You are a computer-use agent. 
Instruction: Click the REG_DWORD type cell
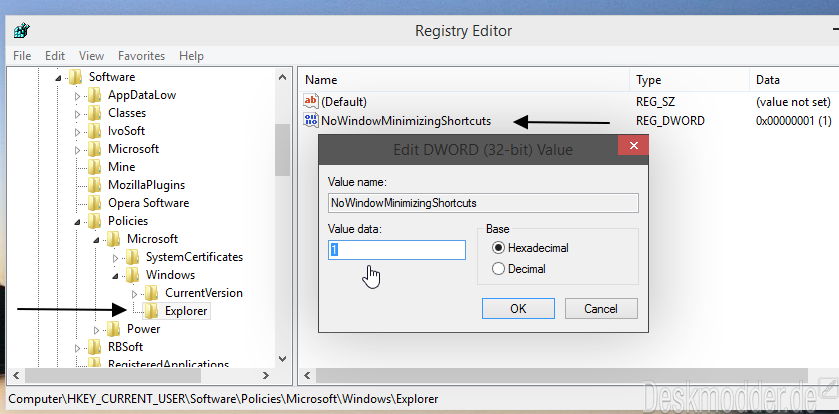(x=670, y=121)
